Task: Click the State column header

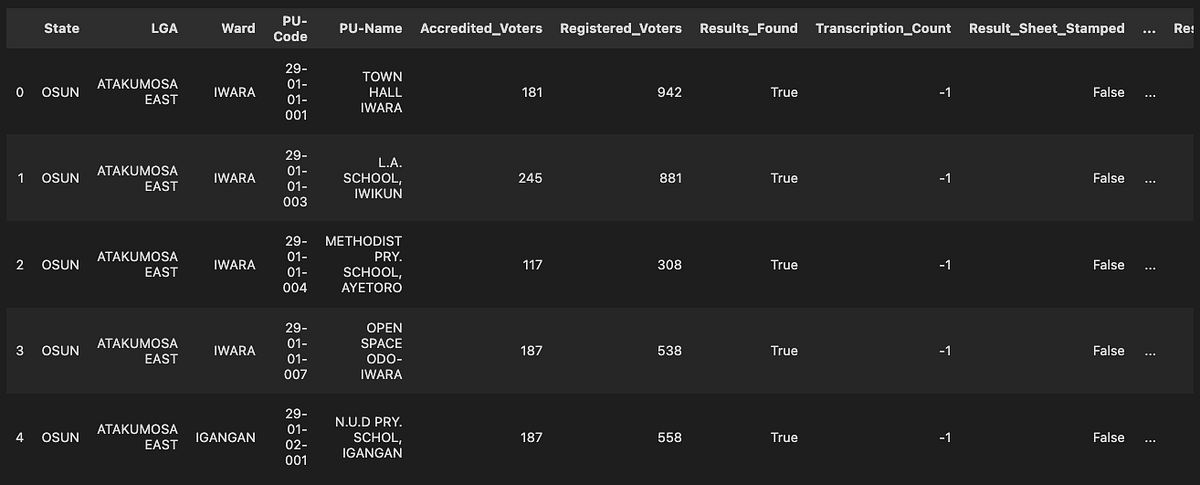Action: click(62, 28)
